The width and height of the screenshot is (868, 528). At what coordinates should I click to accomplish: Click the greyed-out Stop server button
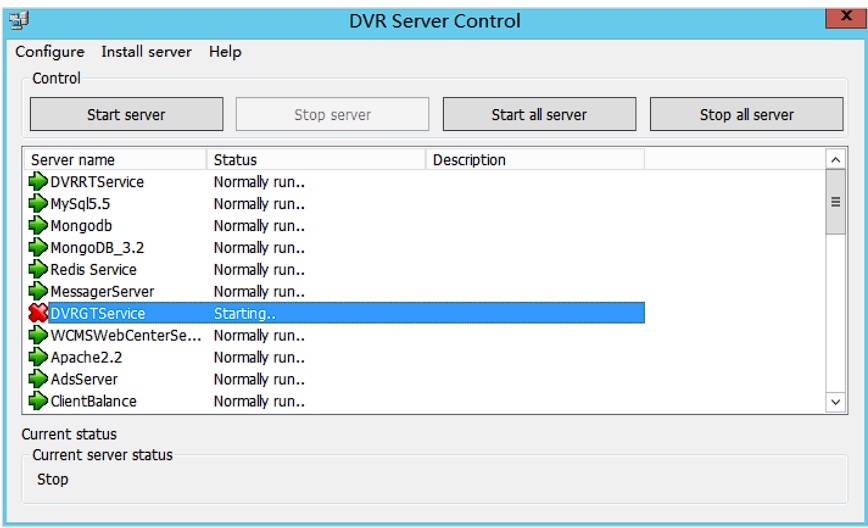pyautogui.click(x=332, y=115)
